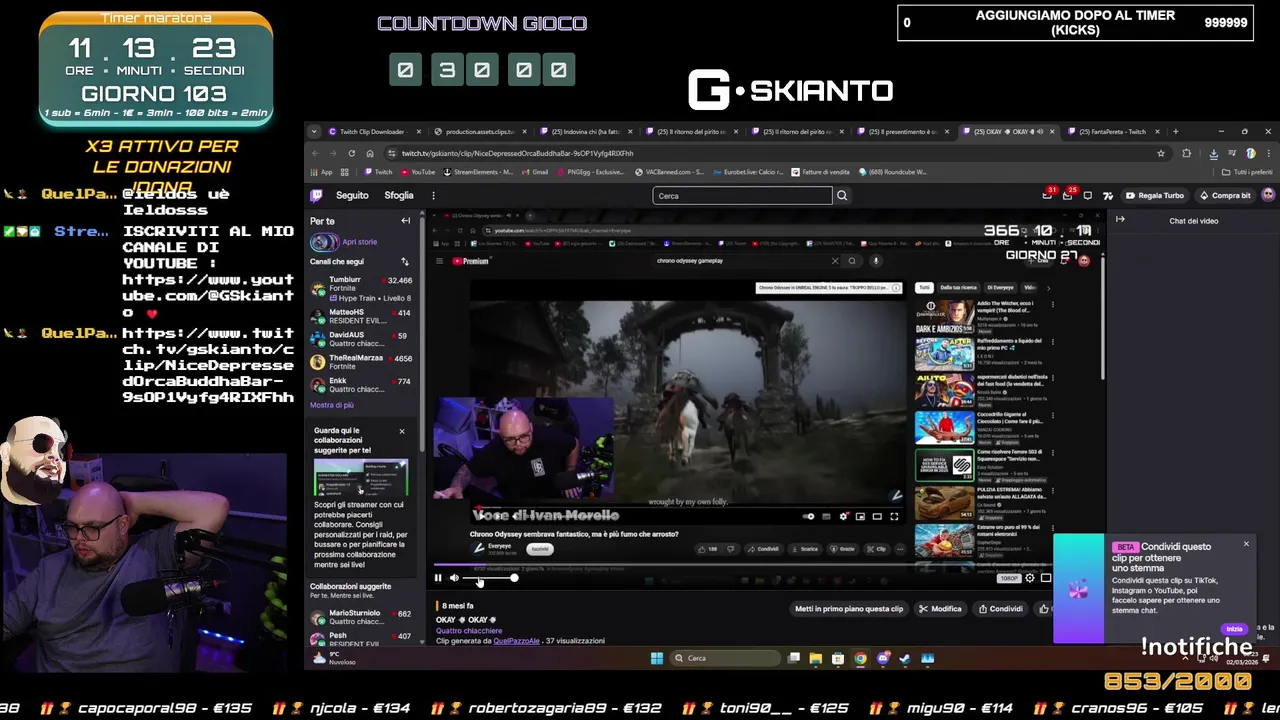Open the Enkk channel in sidebar

pos(361,385)
